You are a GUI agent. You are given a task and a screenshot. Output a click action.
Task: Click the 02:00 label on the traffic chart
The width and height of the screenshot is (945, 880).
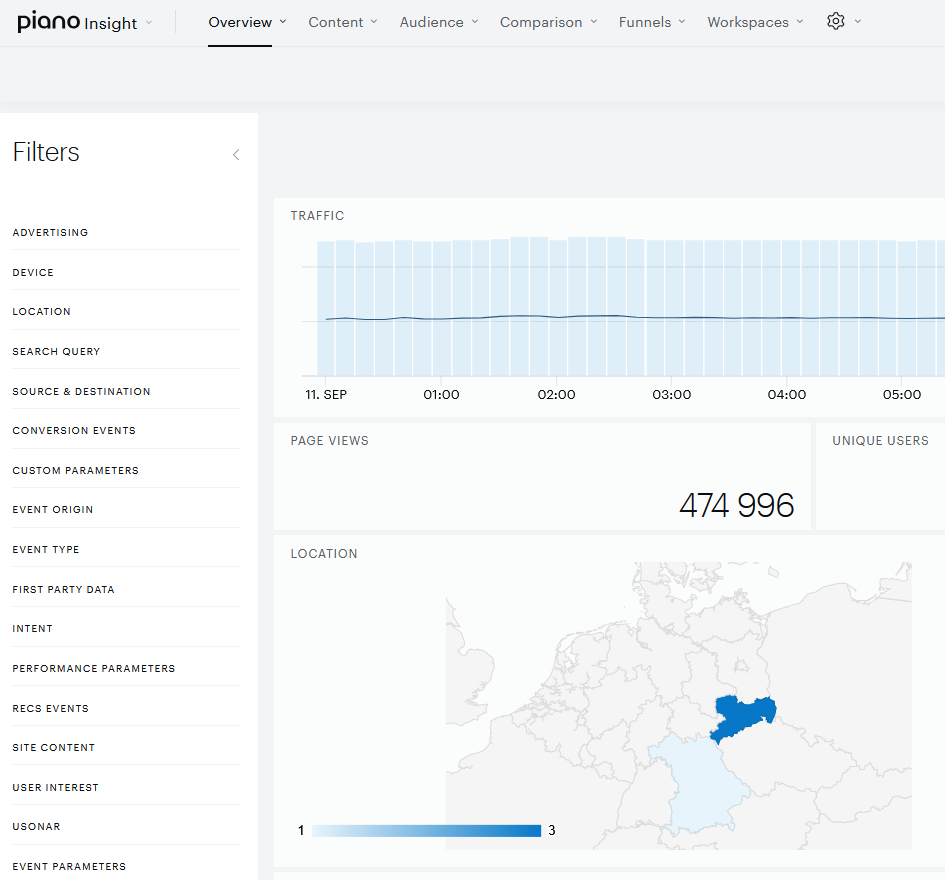point(556,395)
